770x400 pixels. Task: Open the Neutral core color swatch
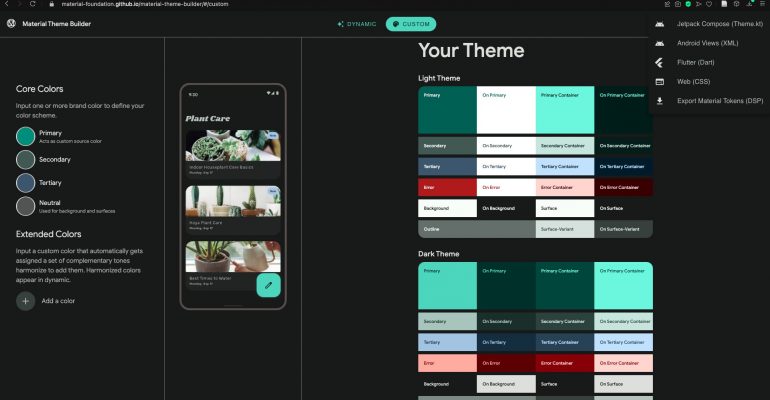click(26, 206)
